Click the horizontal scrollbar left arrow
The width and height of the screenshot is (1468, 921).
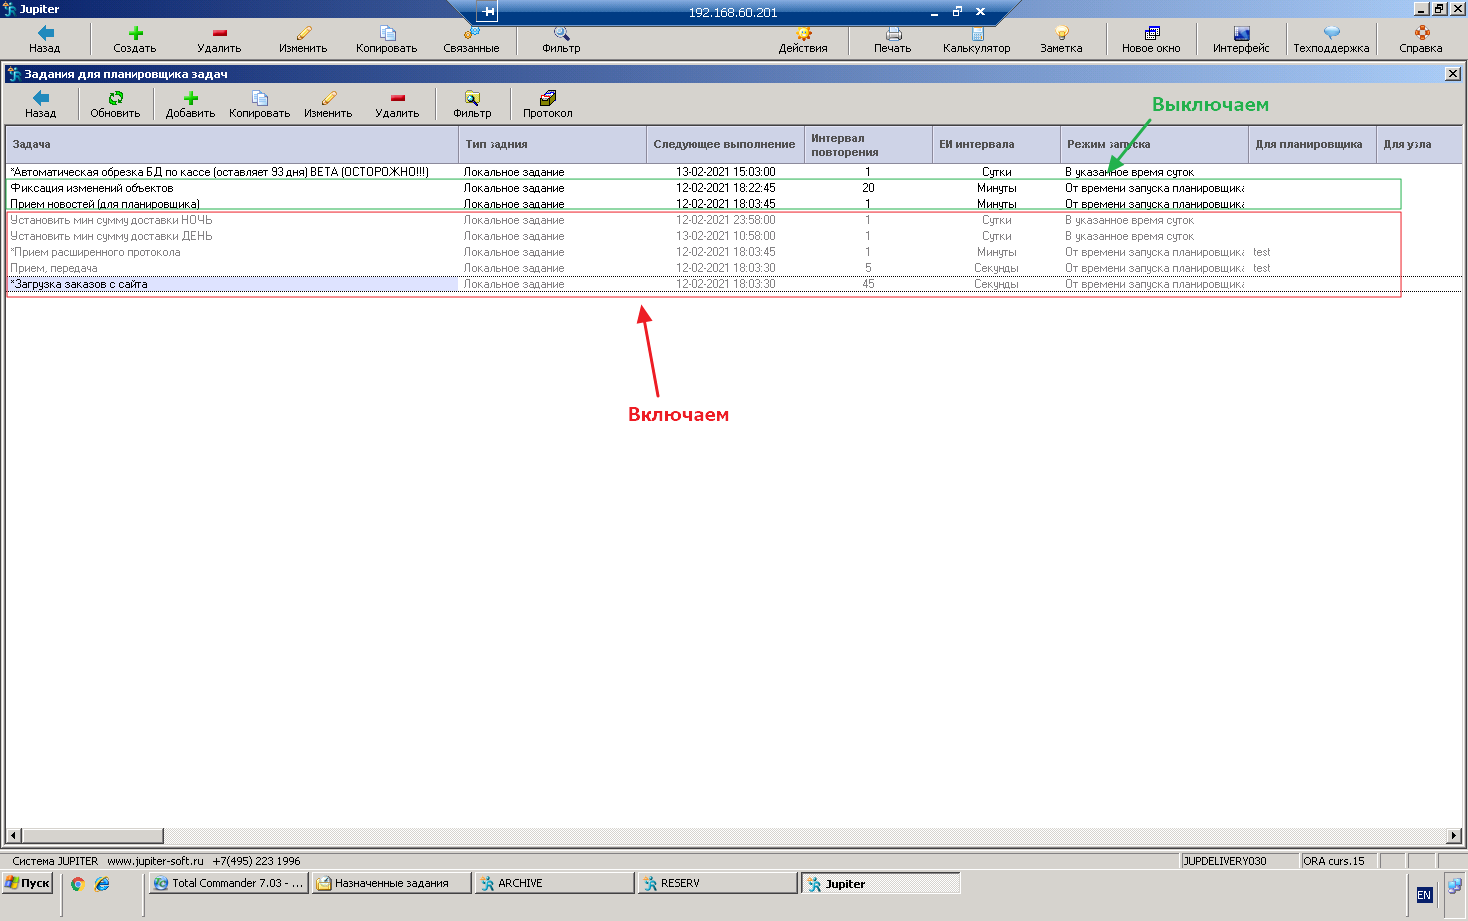click(x=14, y=836)
